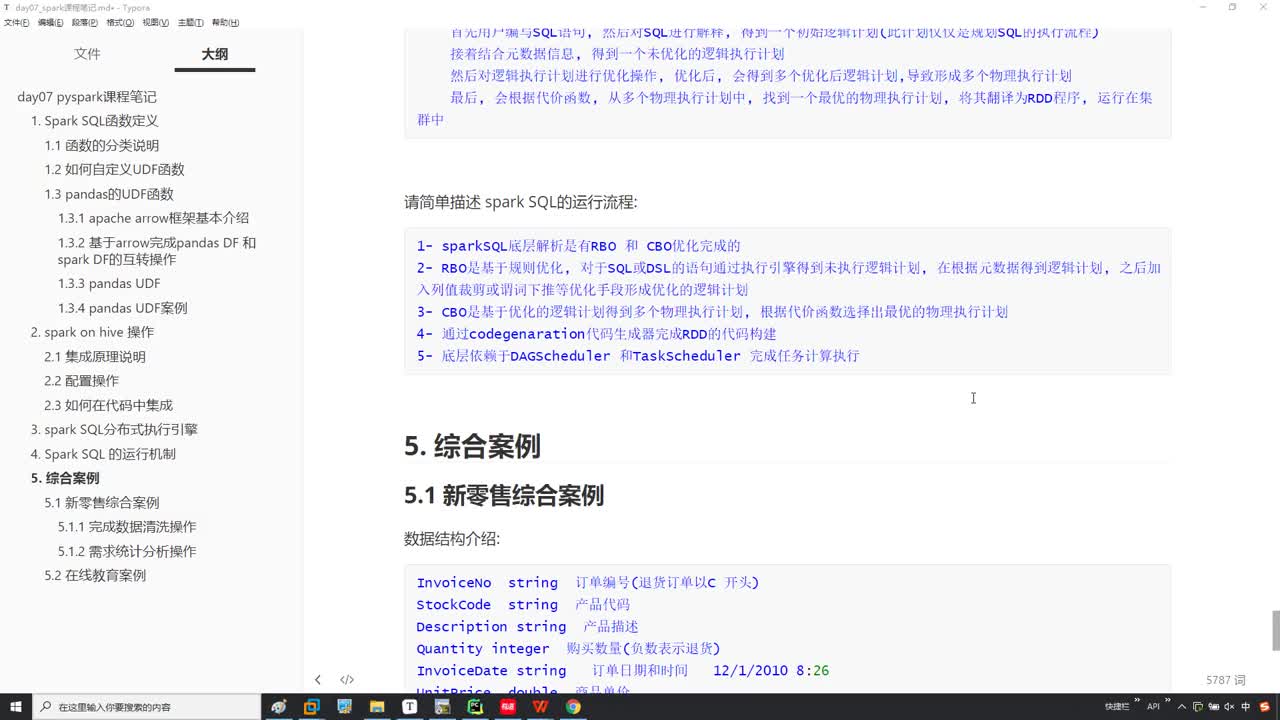This screenshot has width=1280, height=720.
Task: Open Typora from the taskbar
Action: 410,706
